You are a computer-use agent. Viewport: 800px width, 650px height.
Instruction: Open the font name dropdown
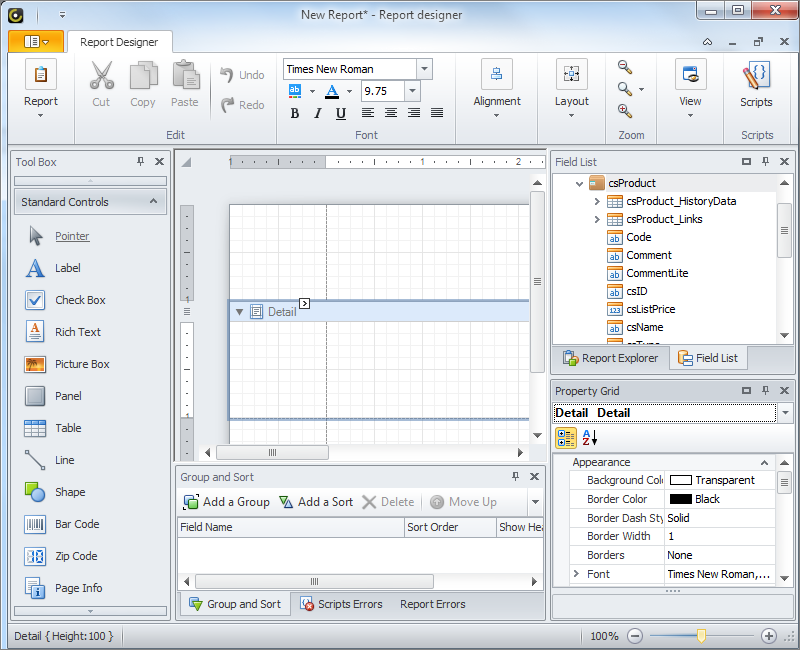[x=425, y=69]
